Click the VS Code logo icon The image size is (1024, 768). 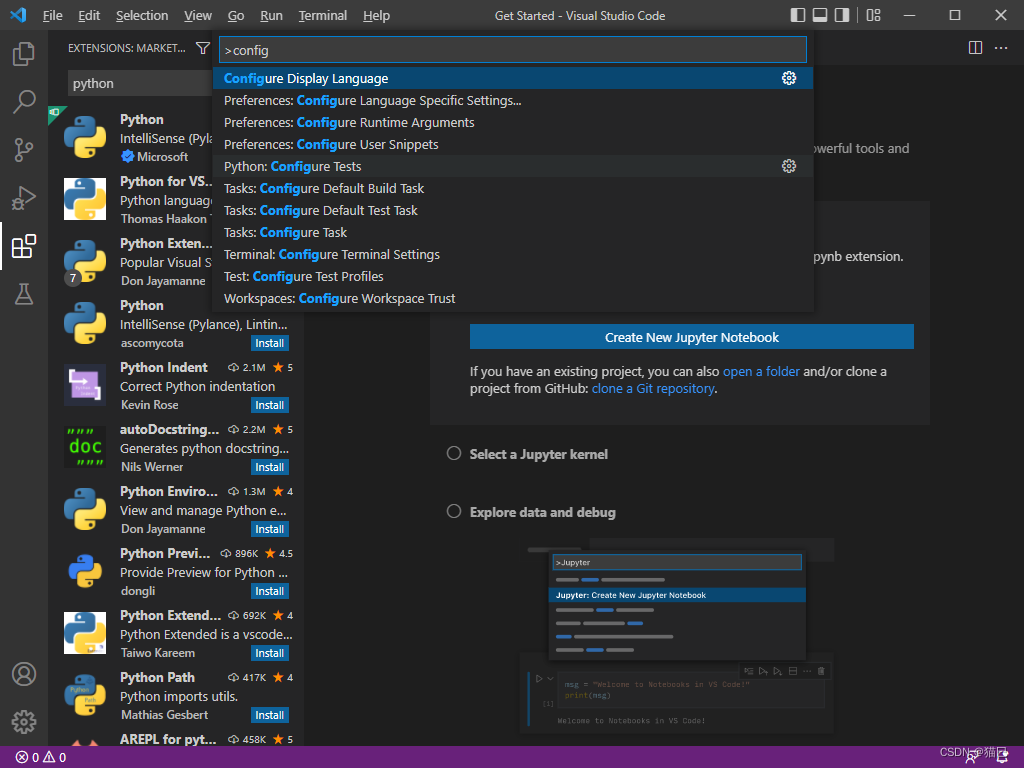(18, 15)
